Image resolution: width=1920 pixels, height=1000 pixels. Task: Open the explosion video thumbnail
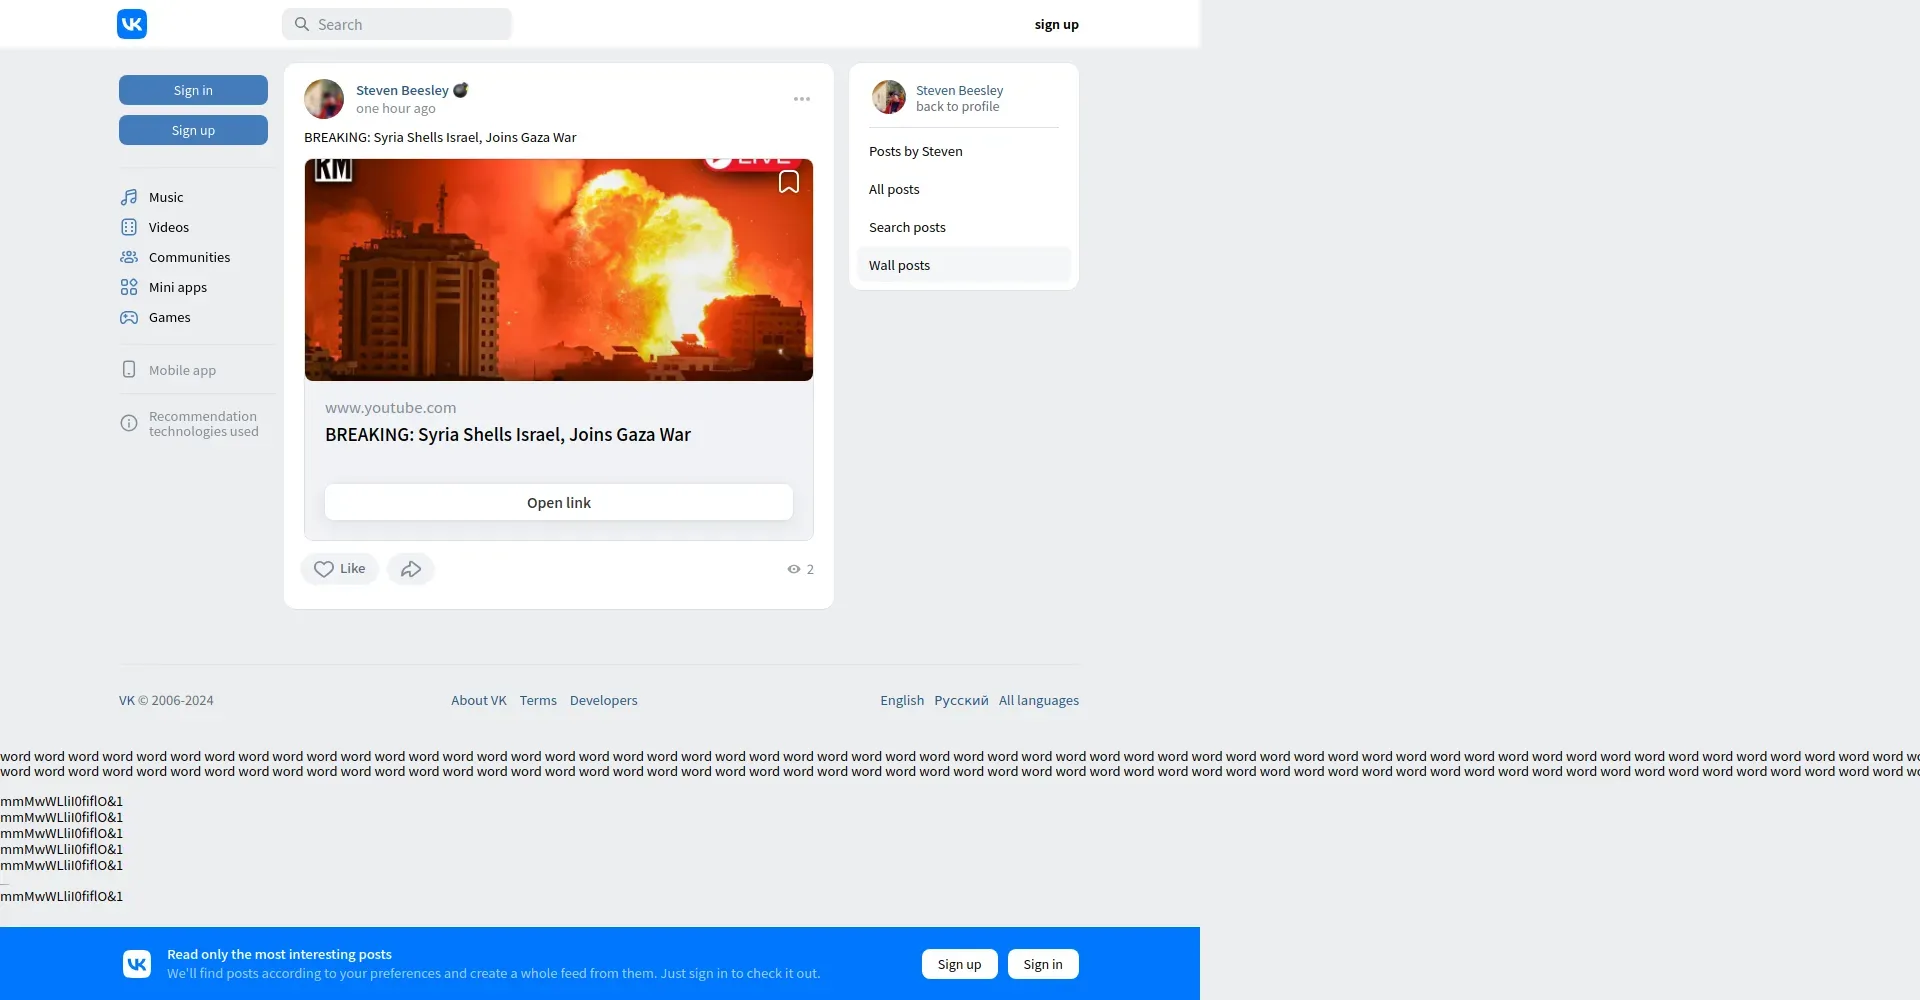[x=559, y=270]
